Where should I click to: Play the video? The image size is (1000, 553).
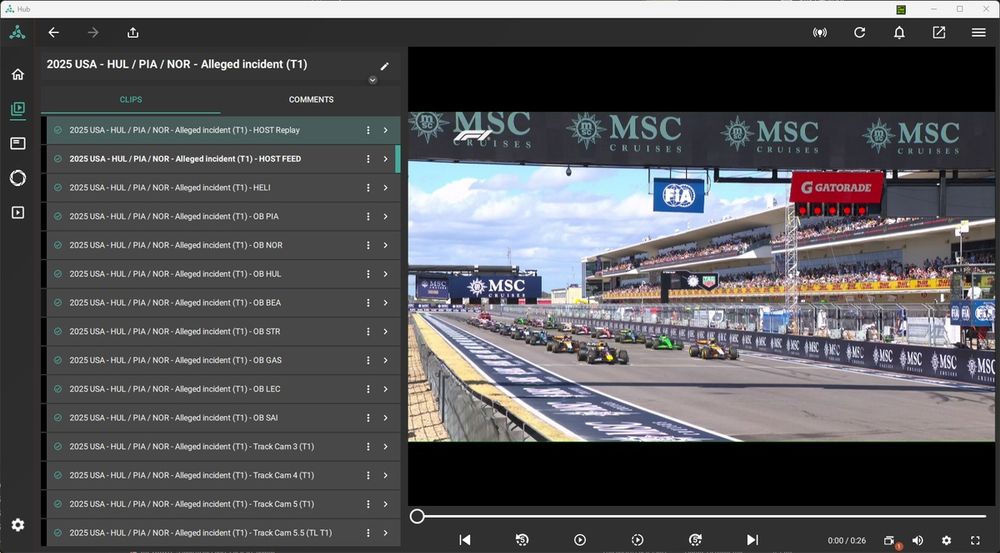(580, 540)
